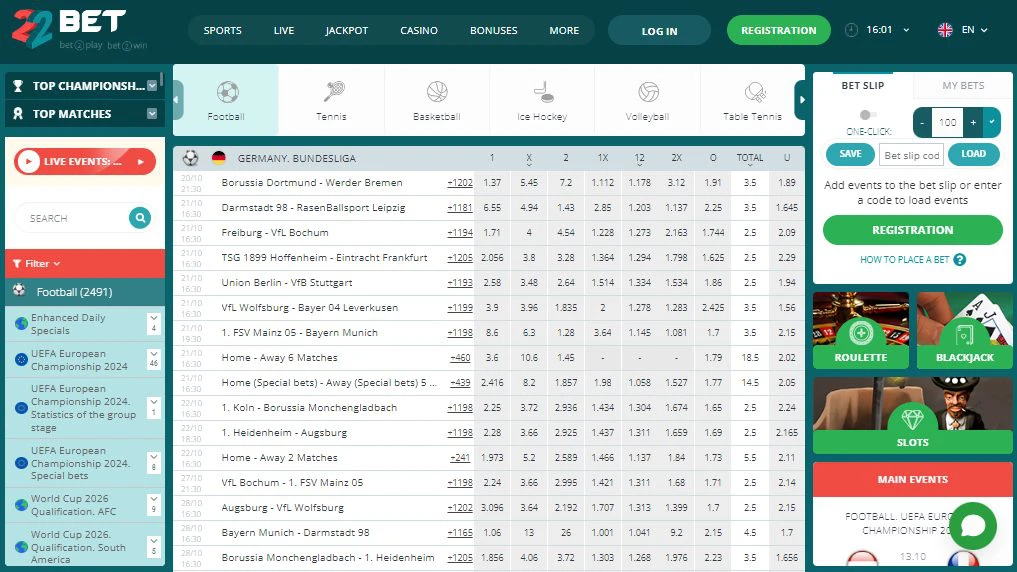
Task: Open the More menu
Action: tap(564, 30)
